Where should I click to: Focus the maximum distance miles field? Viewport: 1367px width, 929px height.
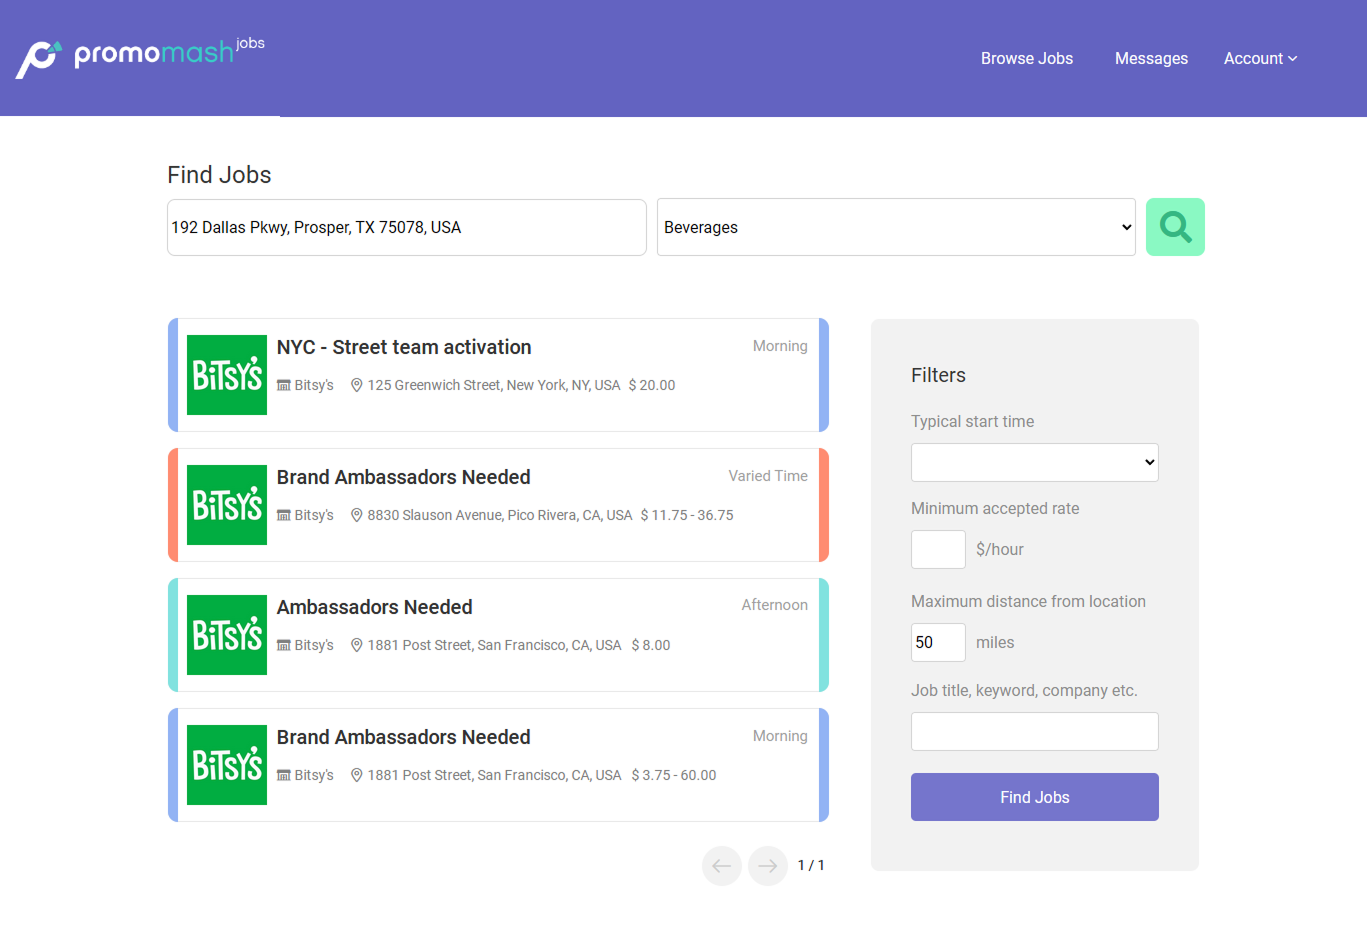pos(937,642)
